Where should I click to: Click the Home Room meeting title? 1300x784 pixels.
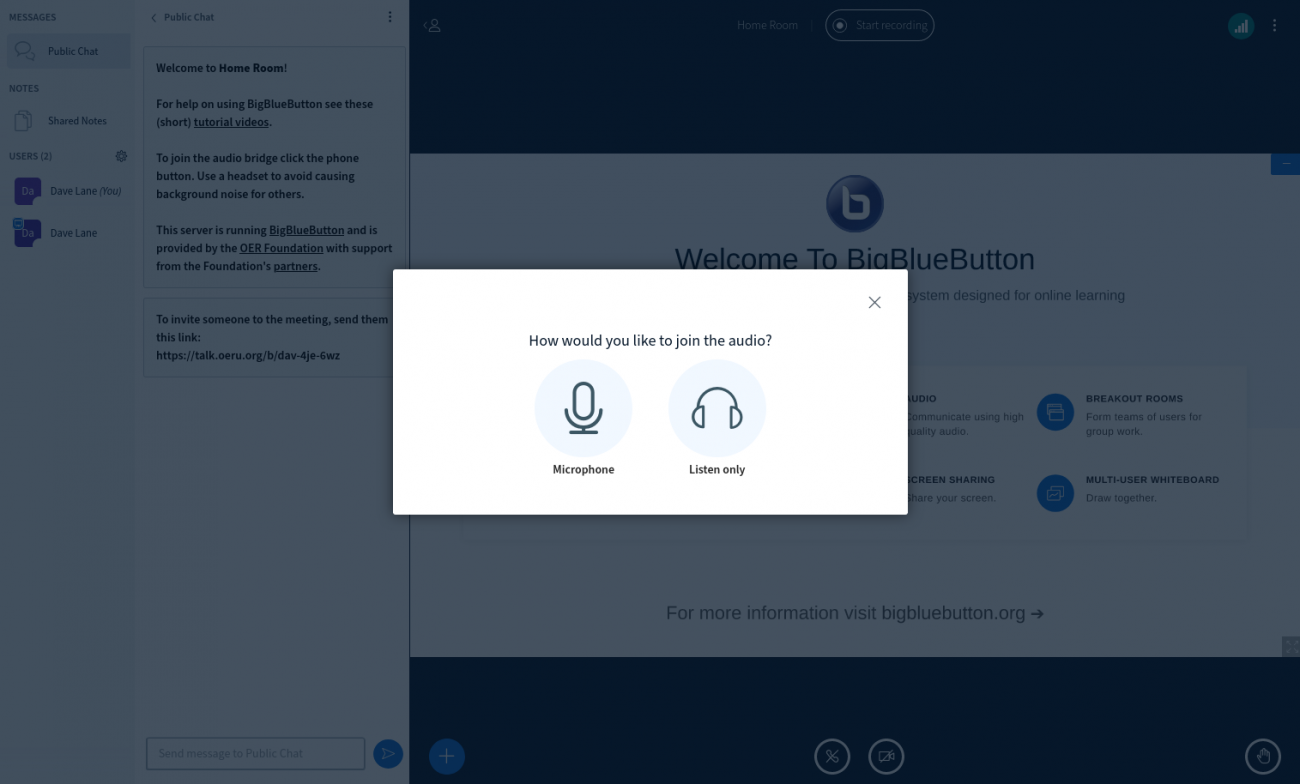(767, 25)
